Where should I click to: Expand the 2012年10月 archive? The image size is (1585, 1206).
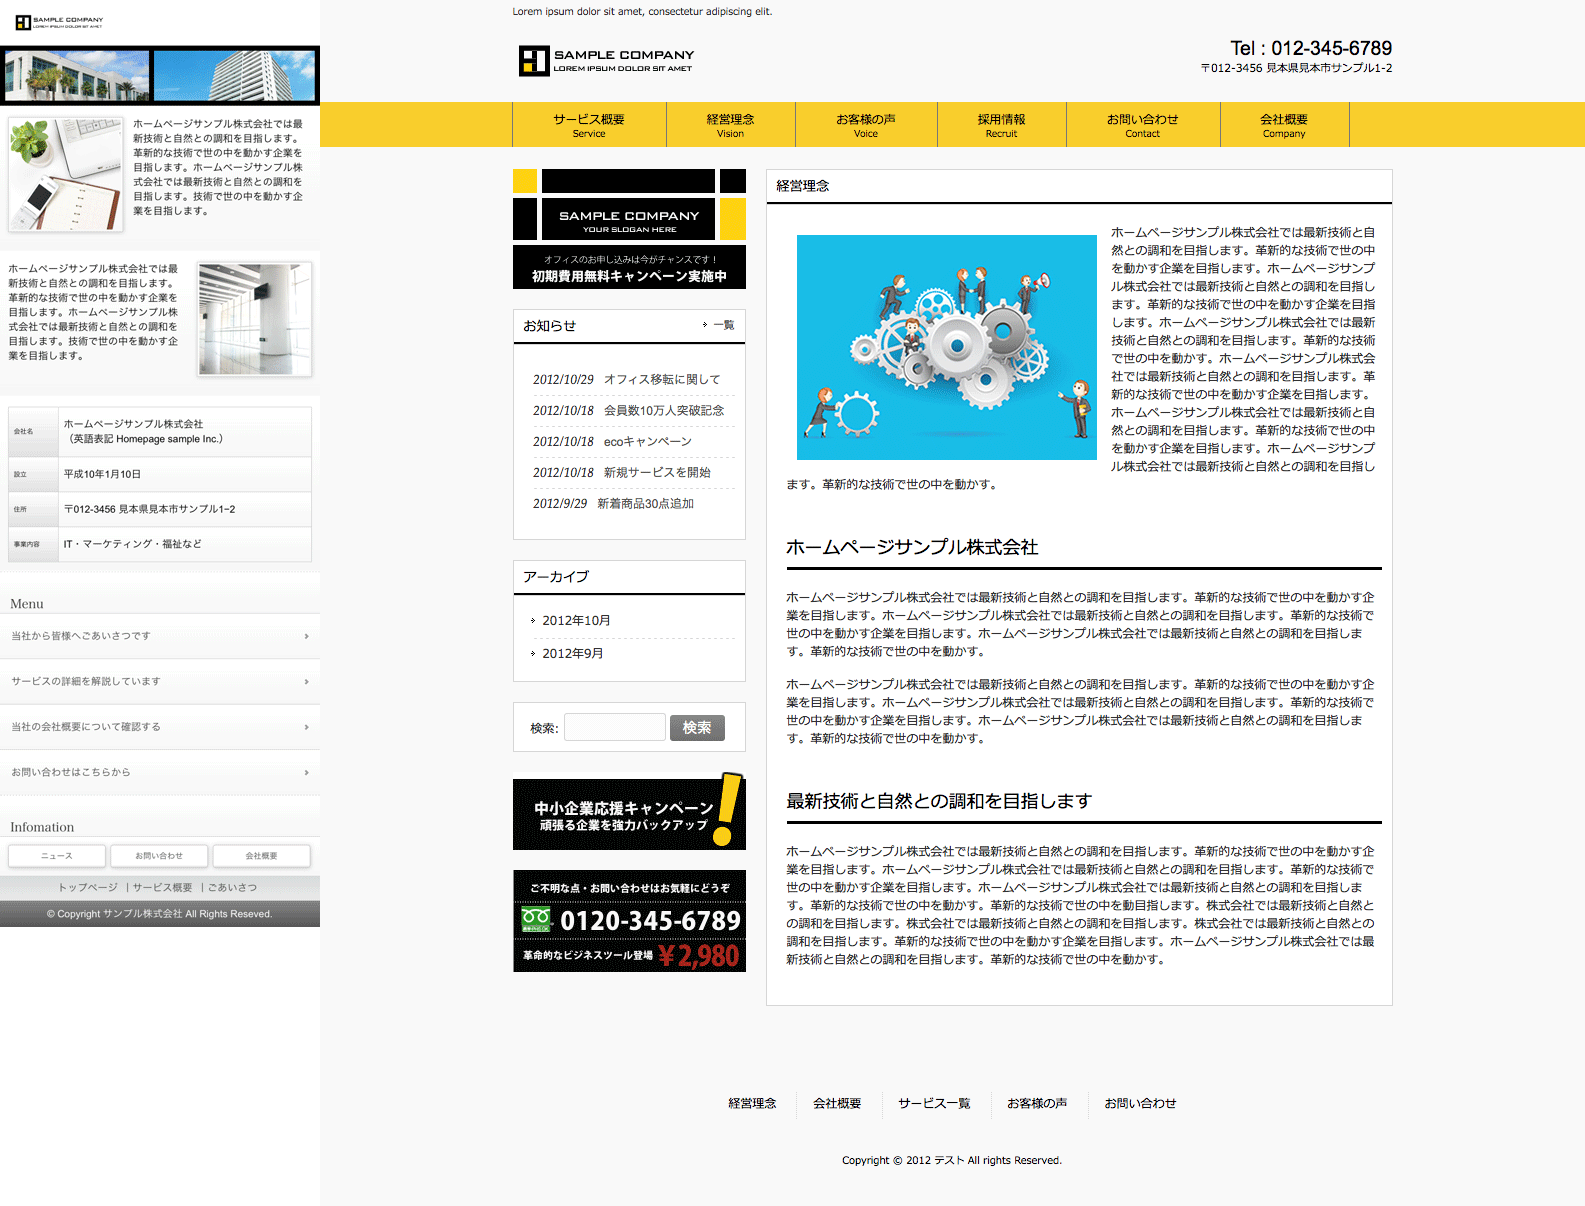pyautogui.click(x=576, y=621)
